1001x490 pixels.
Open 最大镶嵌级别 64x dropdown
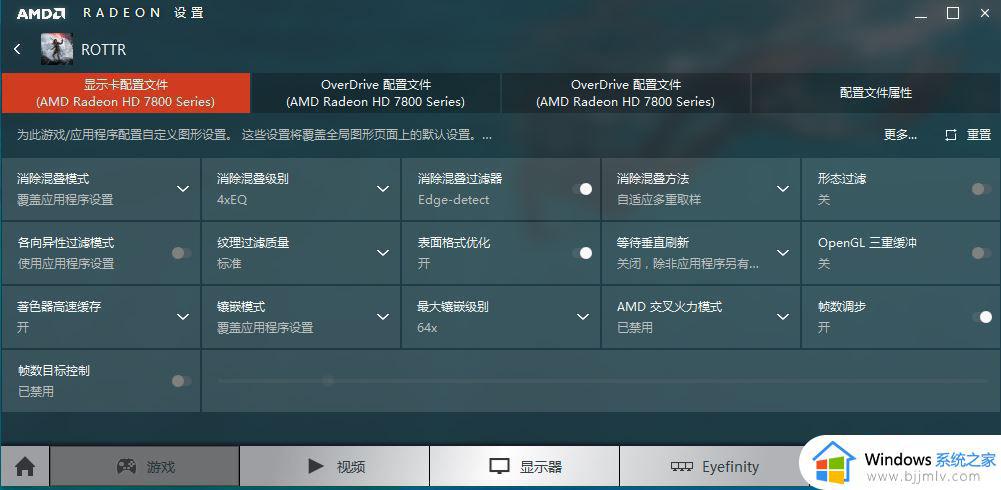click(x=583, y=316)
